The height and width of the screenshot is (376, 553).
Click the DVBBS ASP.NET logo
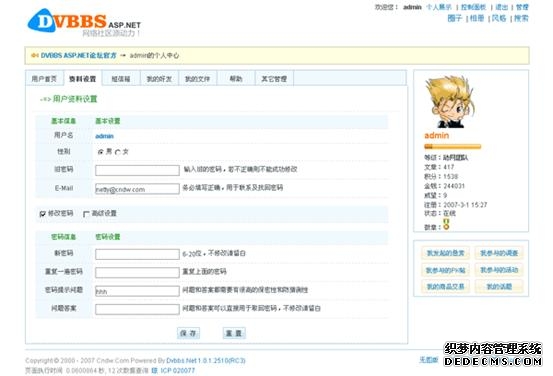click(x=84, y=23)
